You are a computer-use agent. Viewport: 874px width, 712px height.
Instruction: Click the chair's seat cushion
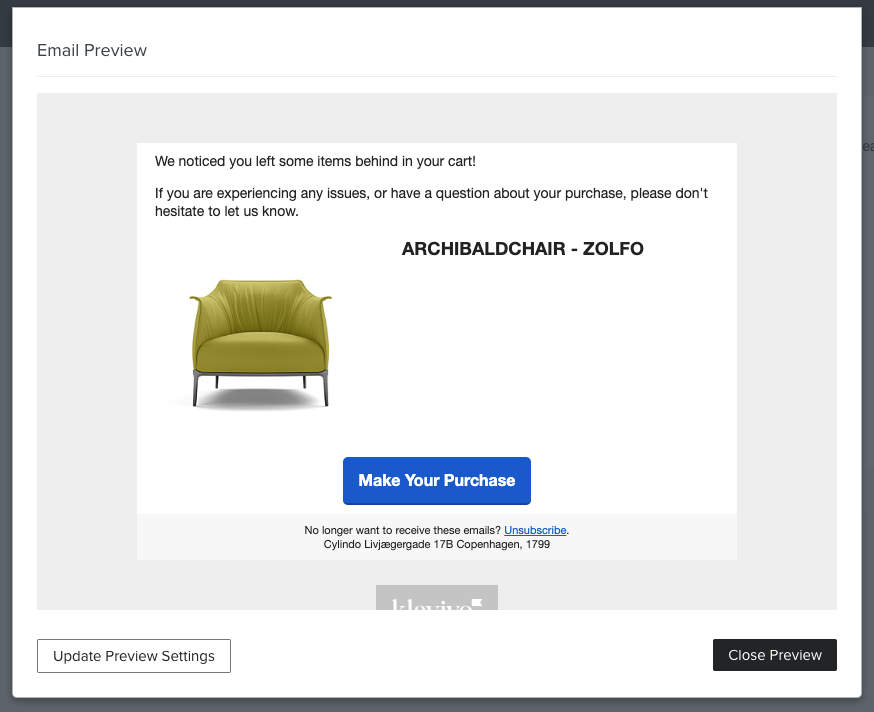(260, 351)
